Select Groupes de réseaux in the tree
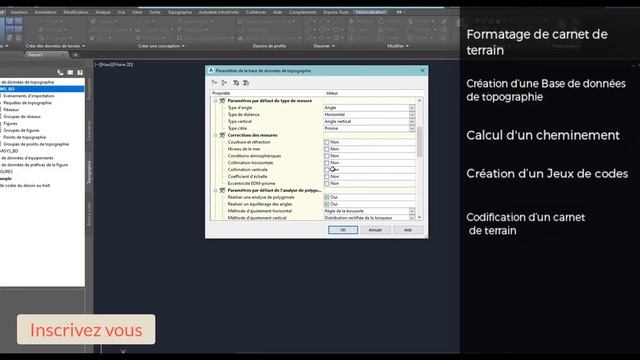The width and height of the screenshot is (640, 360). click(x=22, y=117)
